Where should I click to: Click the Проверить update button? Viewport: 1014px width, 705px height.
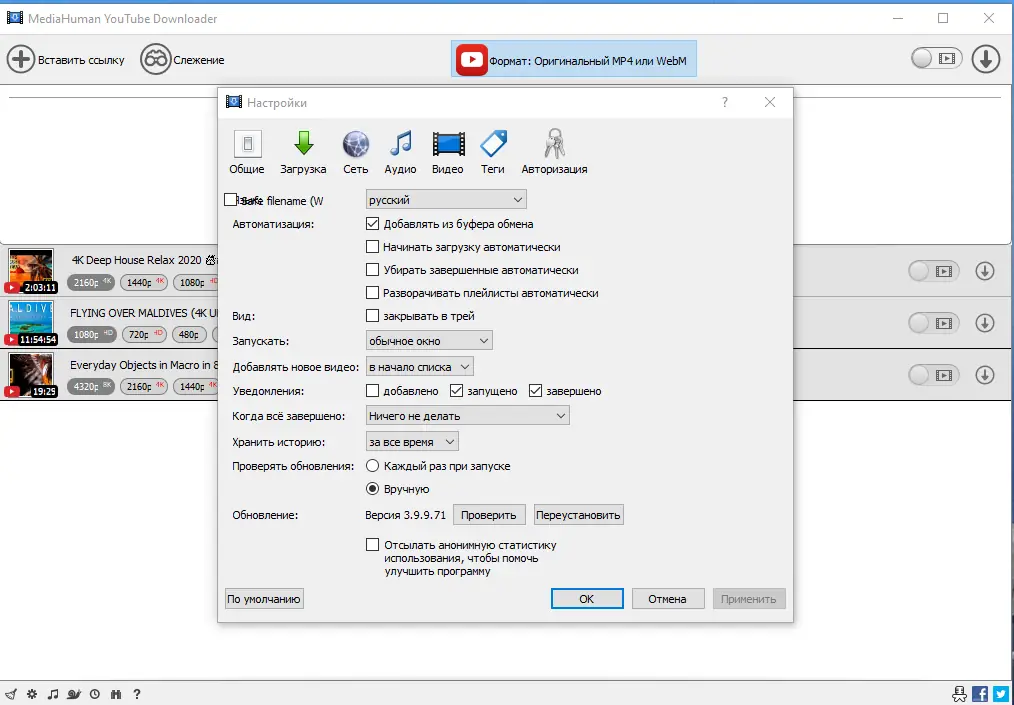489,515
